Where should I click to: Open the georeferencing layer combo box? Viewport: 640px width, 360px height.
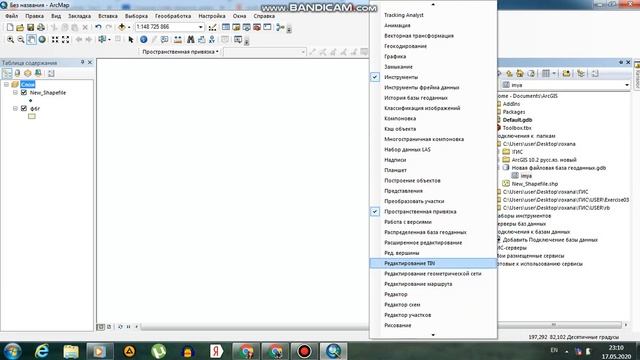point(264,52)
